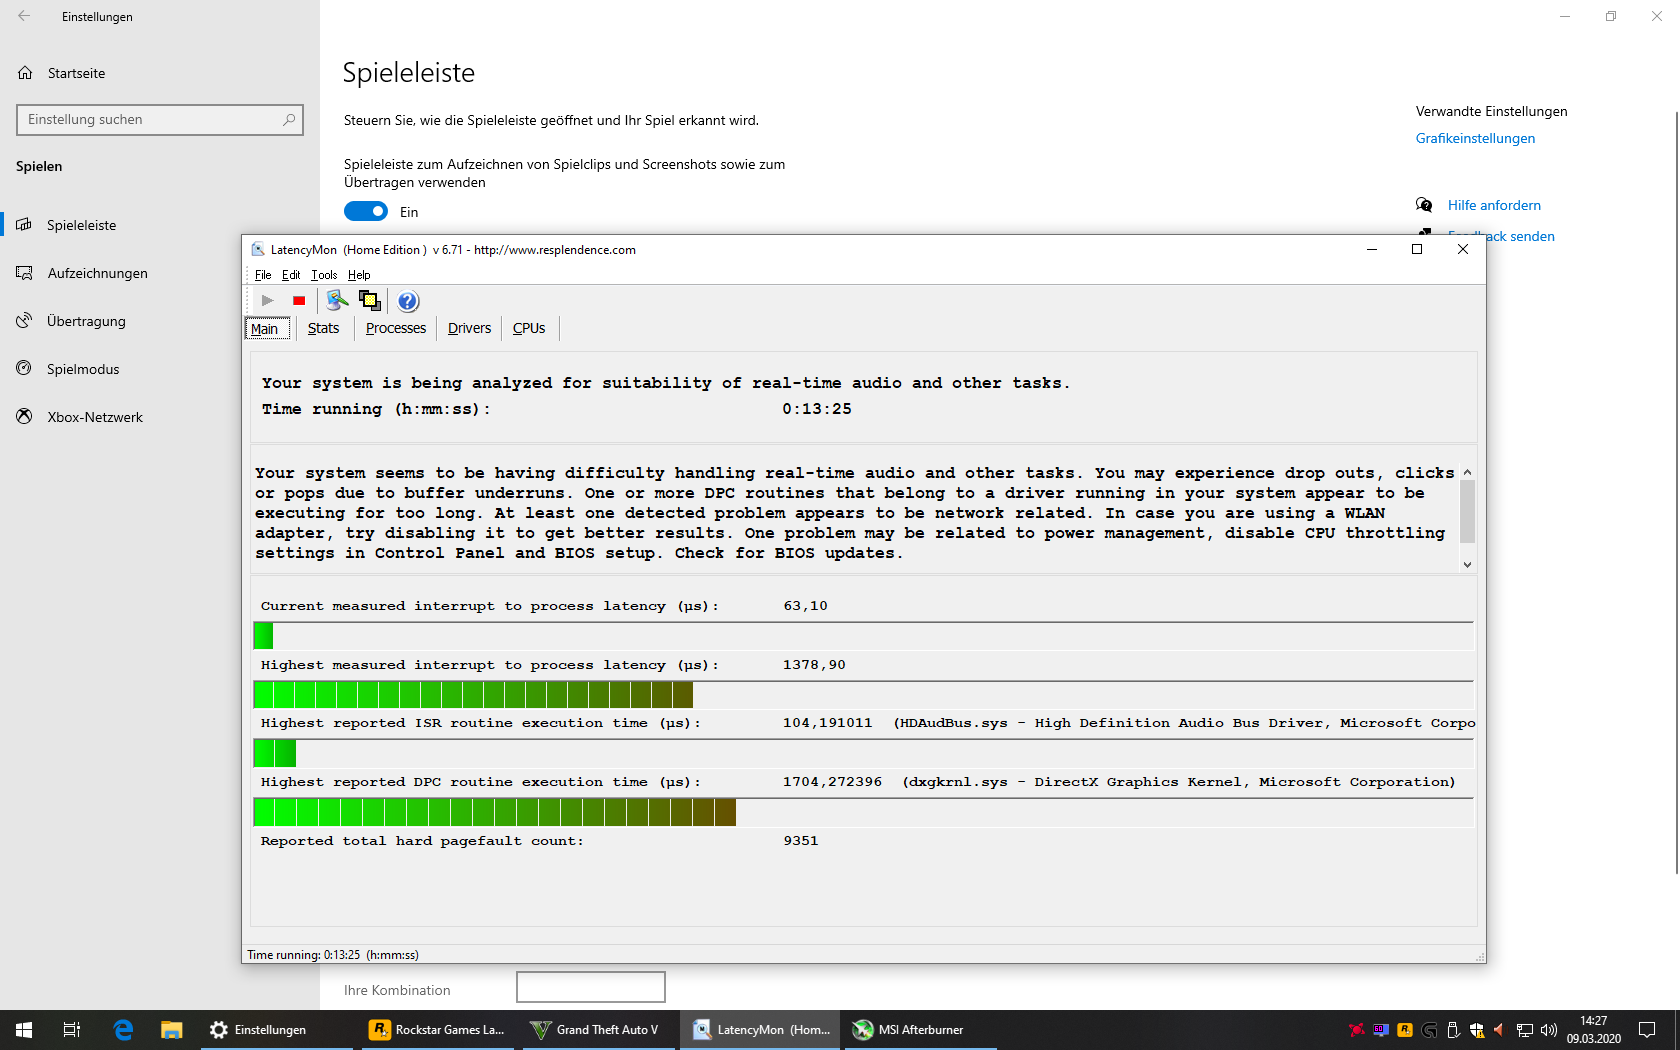Switch to the Processes tab

[396, 328]
